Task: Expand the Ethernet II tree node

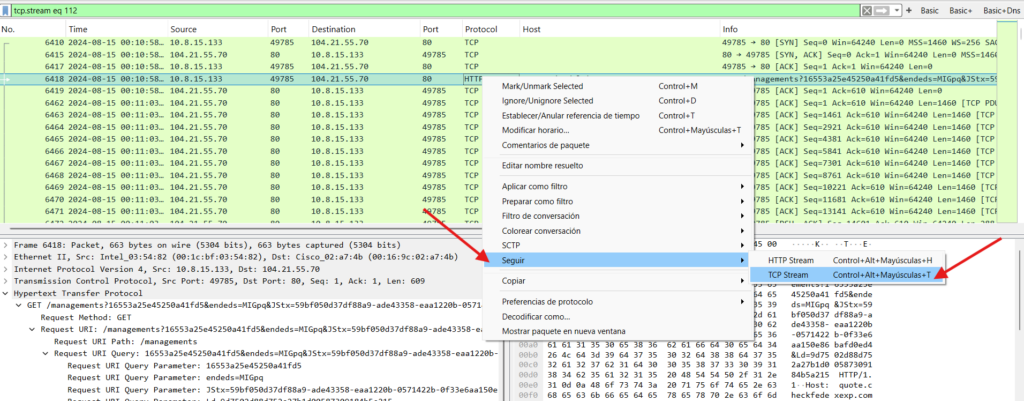Action: tap(6, 256)
